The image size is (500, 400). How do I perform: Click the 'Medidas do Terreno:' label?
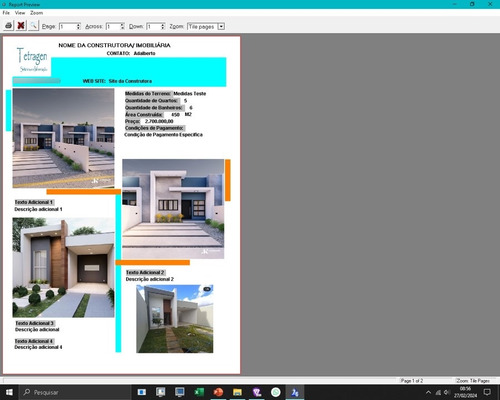pos(148,94)
